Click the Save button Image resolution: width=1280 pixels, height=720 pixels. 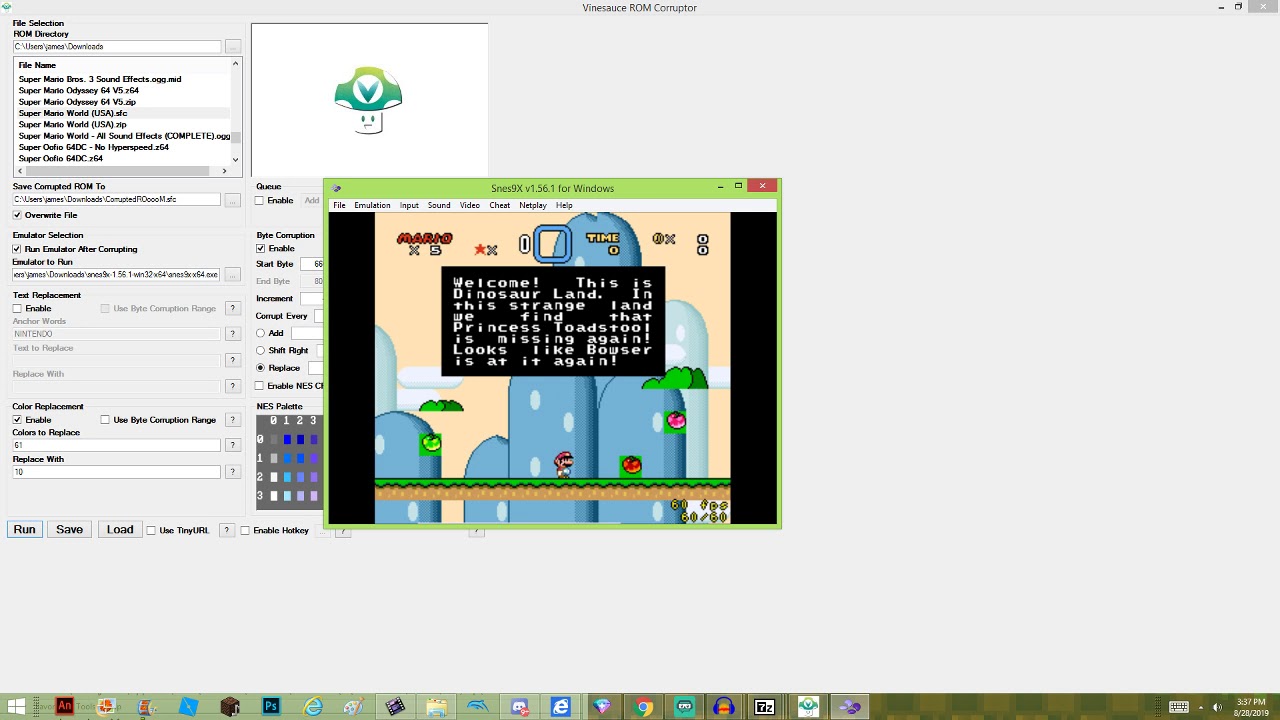69,529
